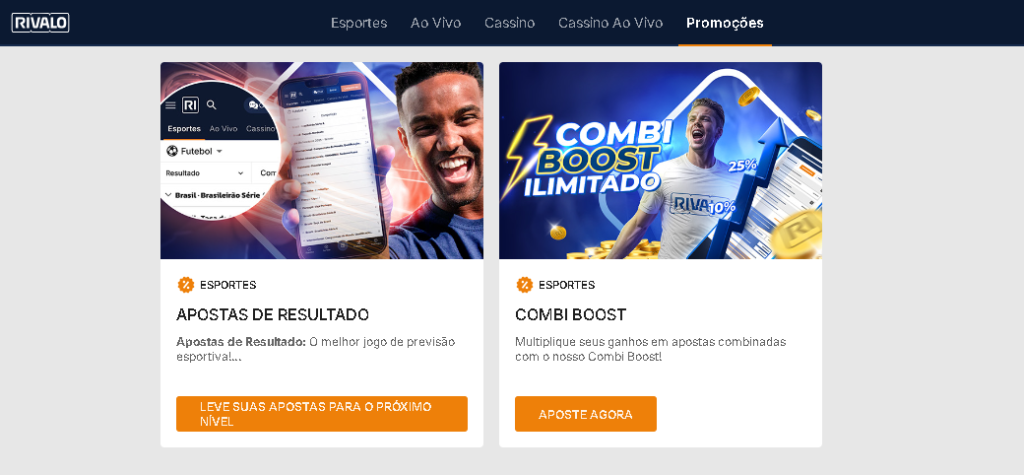
Task: Expand the Futebol dropdown arrow
Action: click(219, 152)
